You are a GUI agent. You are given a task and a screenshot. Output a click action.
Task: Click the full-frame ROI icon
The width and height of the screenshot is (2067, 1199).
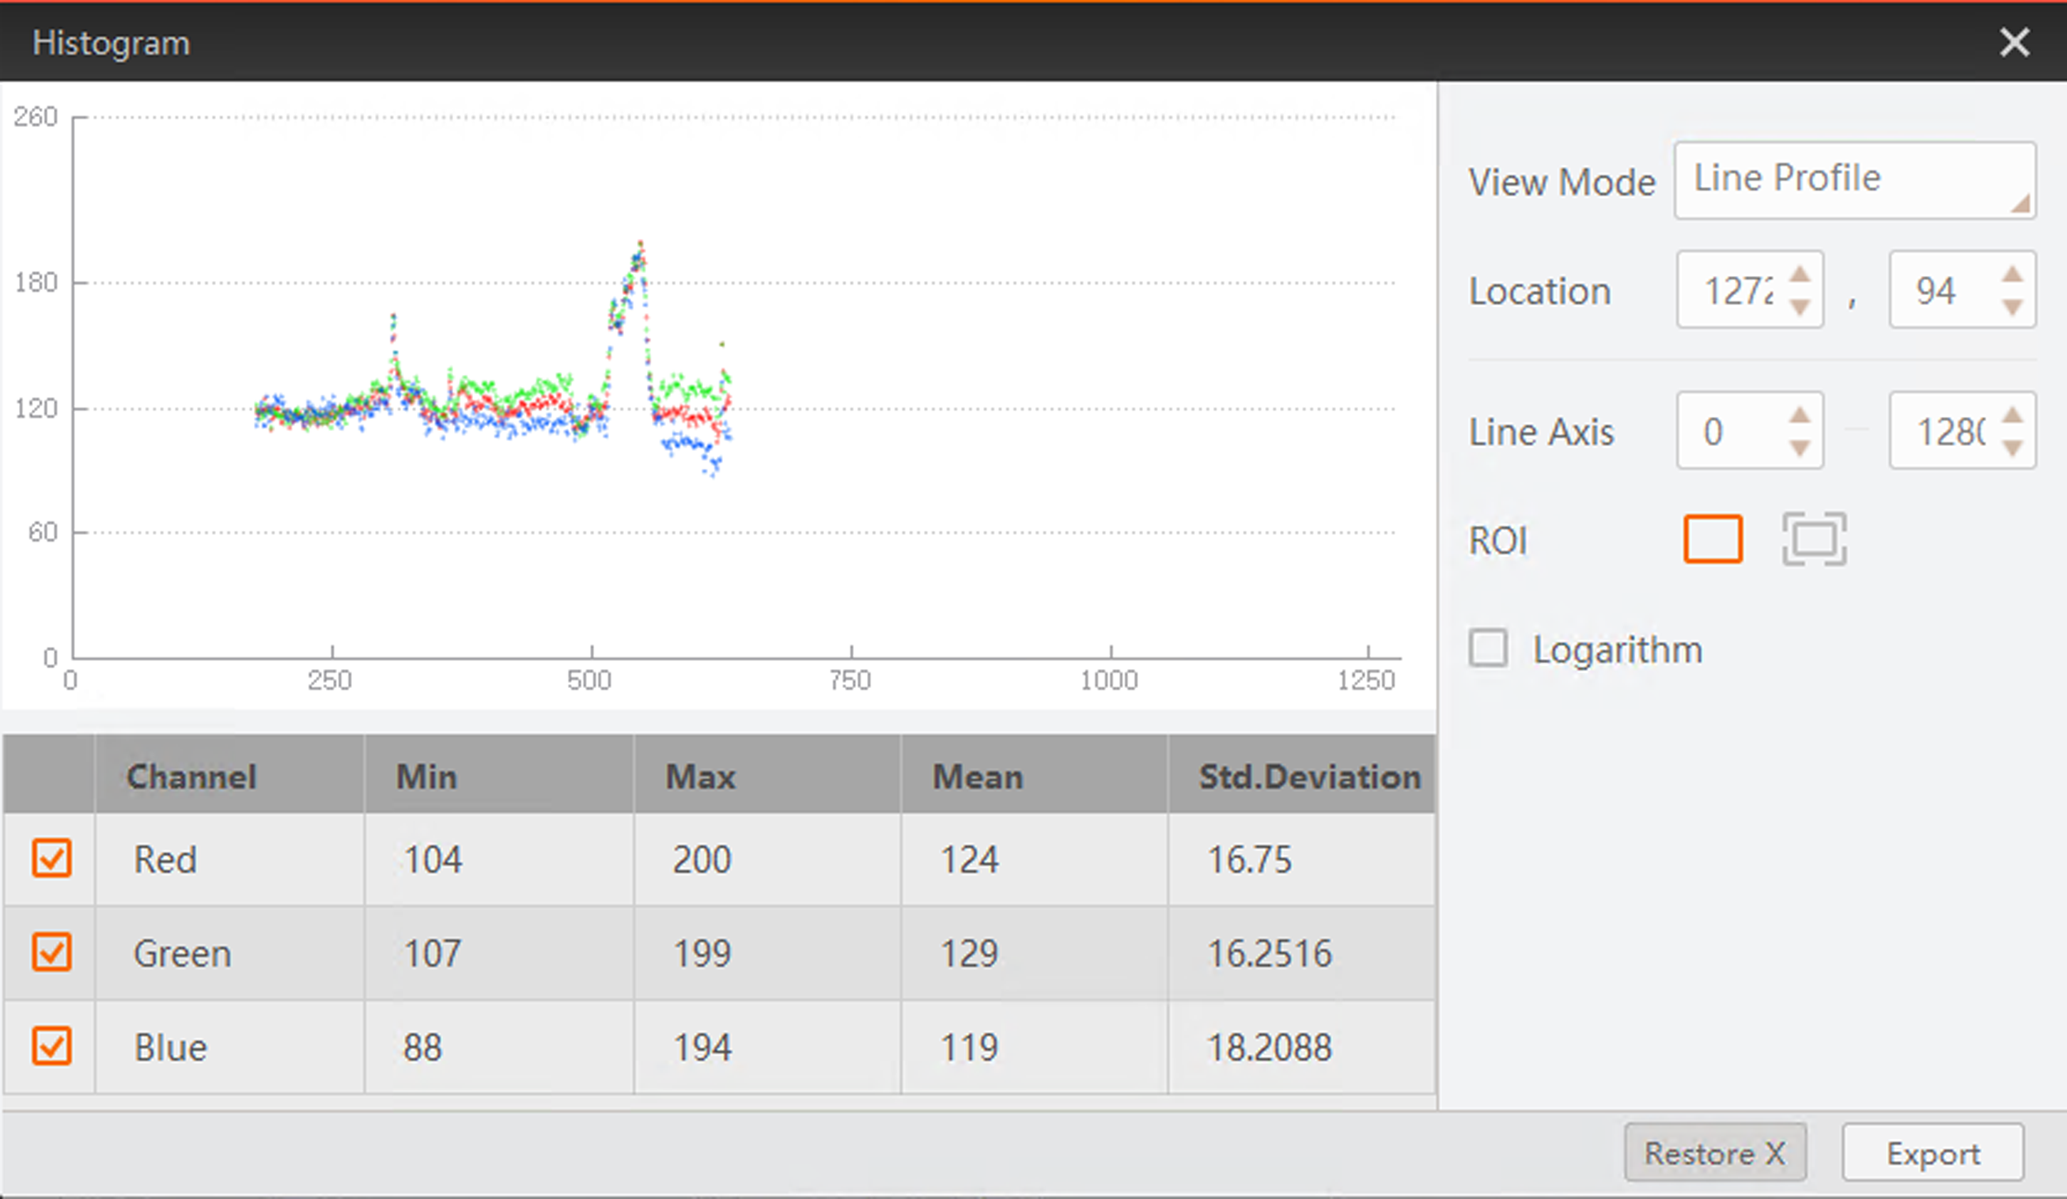[1813, 540]
